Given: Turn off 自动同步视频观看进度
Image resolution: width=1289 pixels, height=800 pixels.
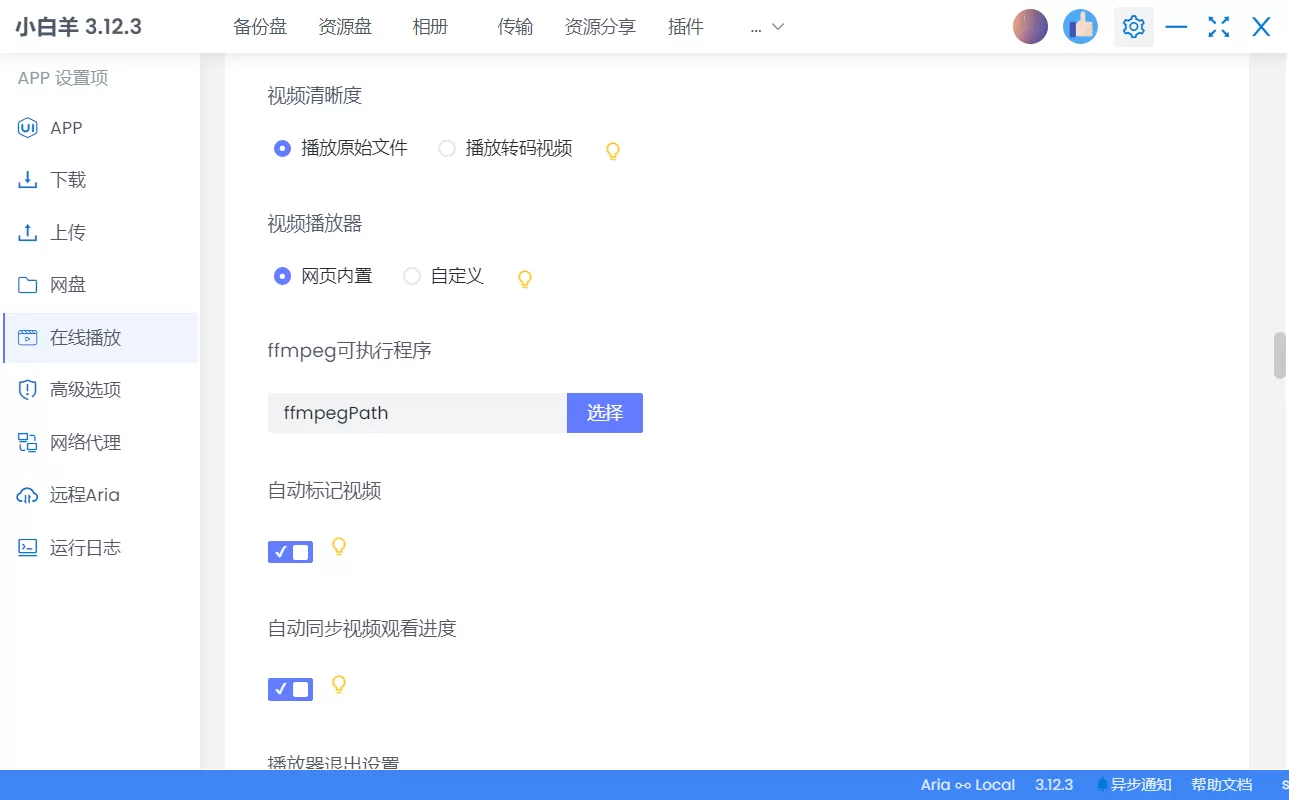Looking at the screenshot, I should pyautogui.click(x=290, y=688).
